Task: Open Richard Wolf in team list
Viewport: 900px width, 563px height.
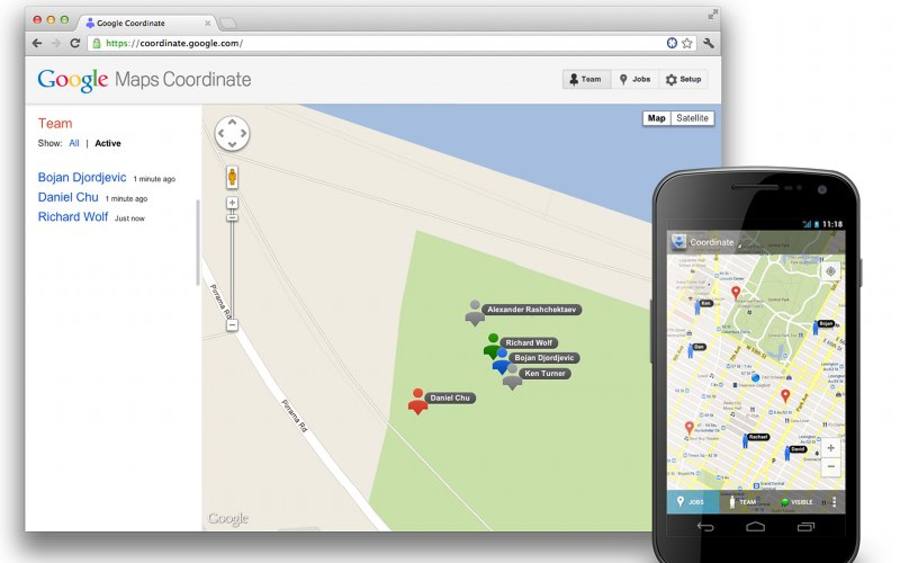Action: click(73, 217)
